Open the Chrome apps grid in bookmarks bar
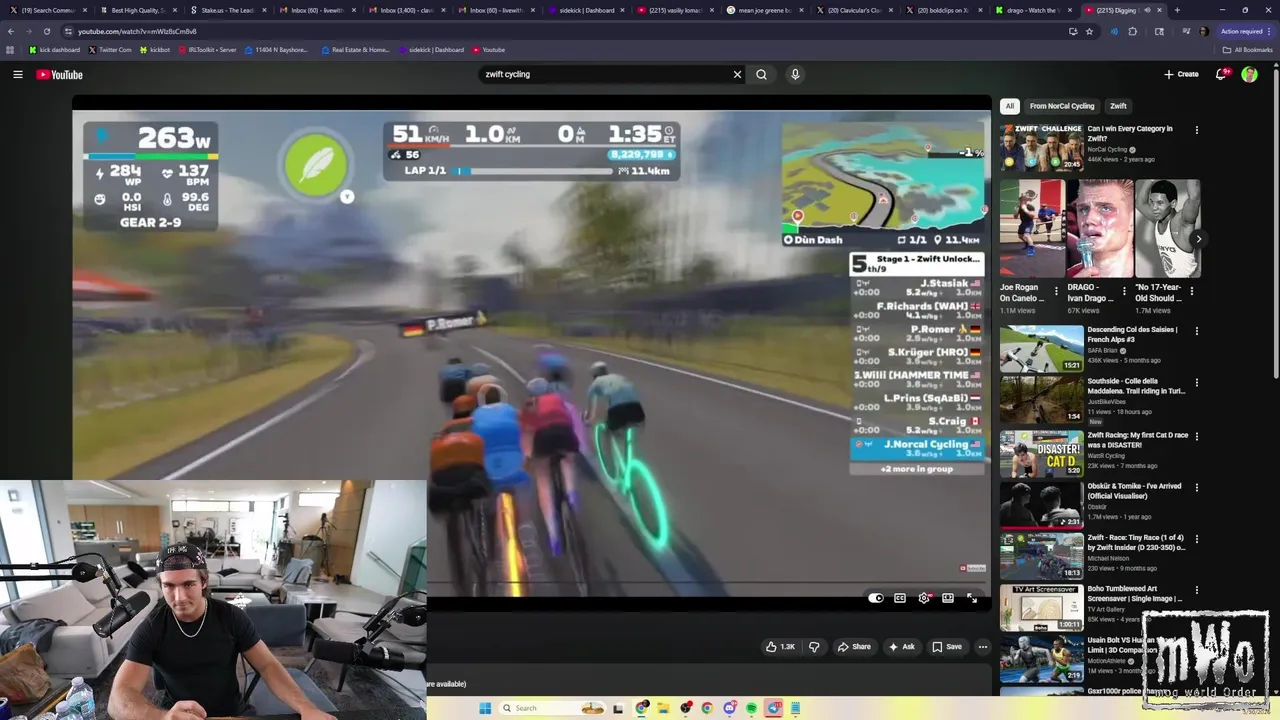The height and width of the screenshot is (720, 1280). (x=11, y=50)
